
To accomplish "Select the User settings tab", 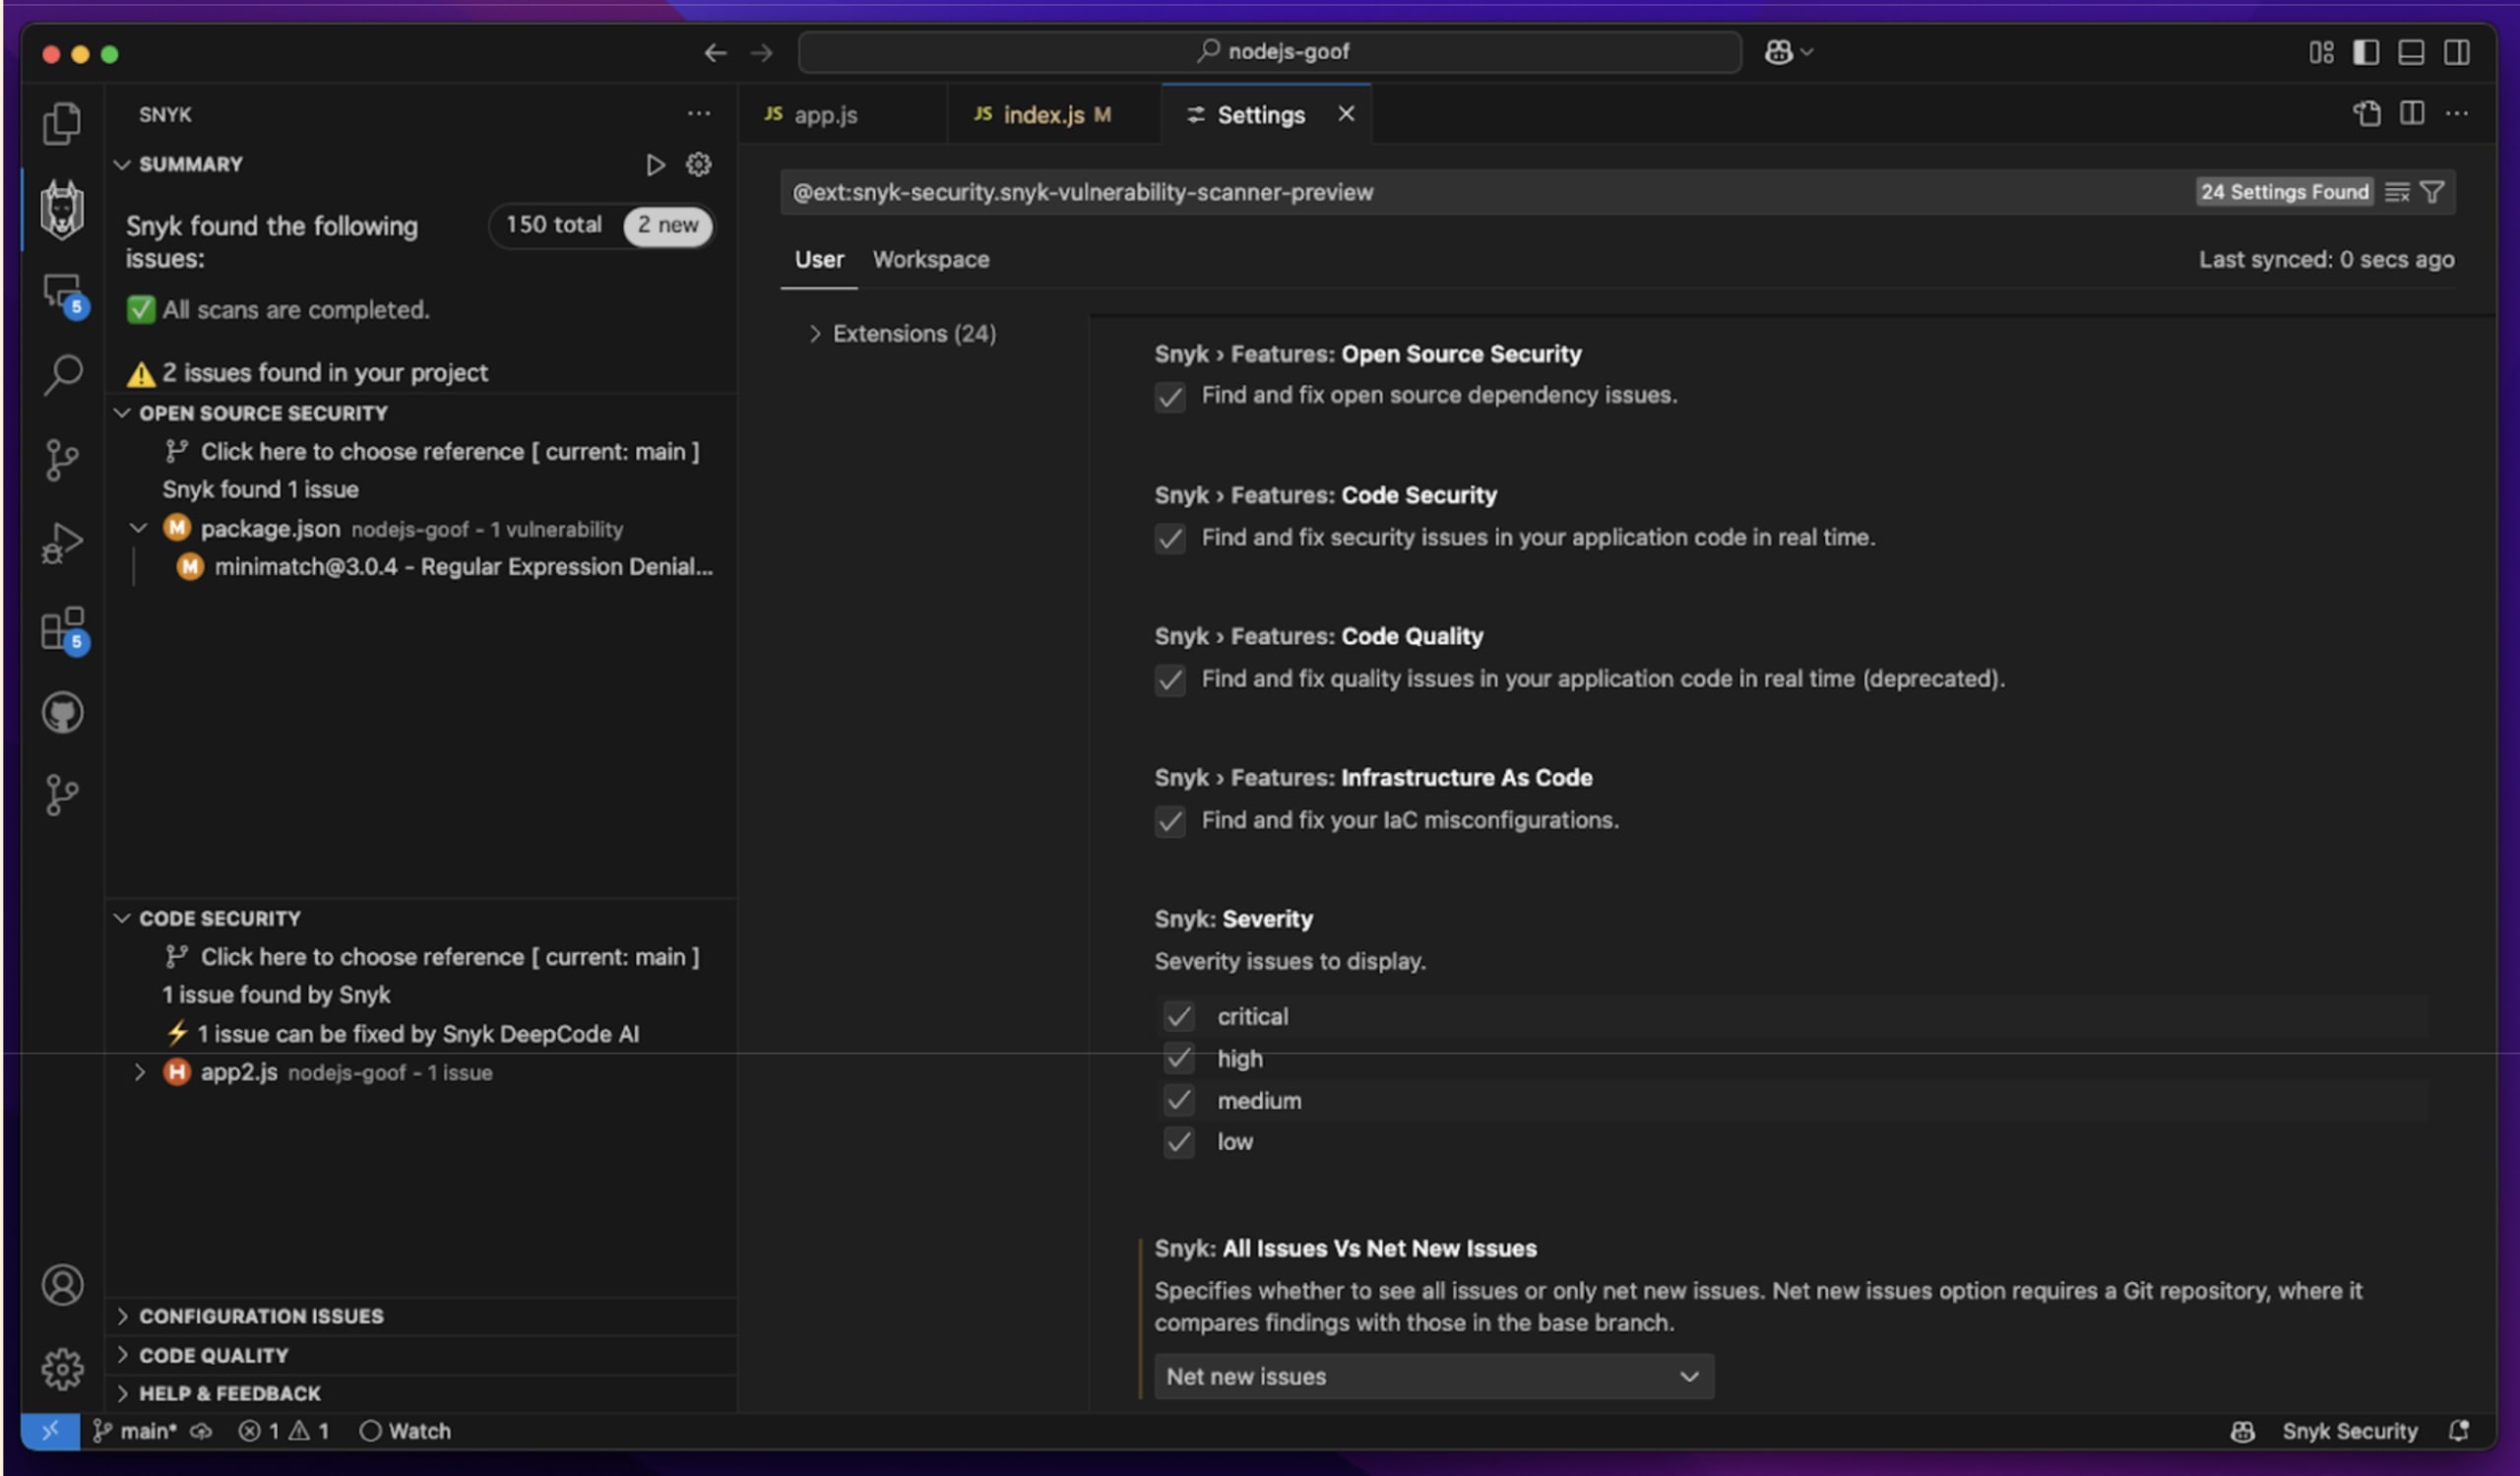I will point(819,260).
